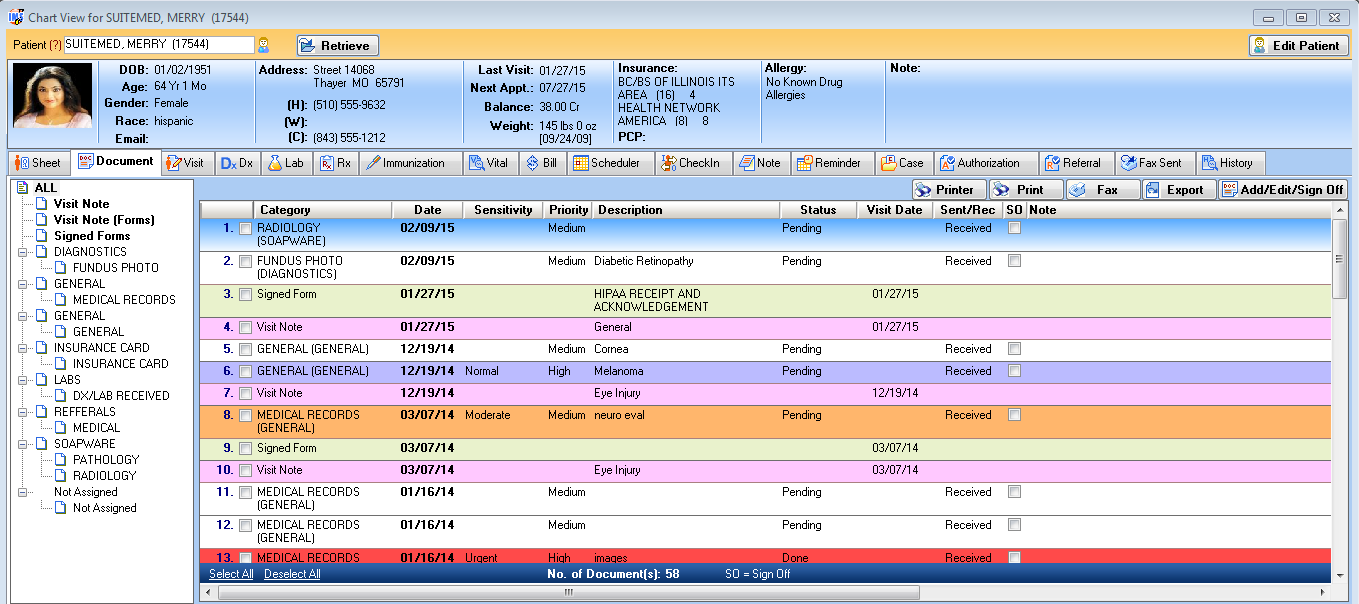The image size is (1359, 604).
Task: Open Immunization tab with syringe icon
Action: pos(405,163)
